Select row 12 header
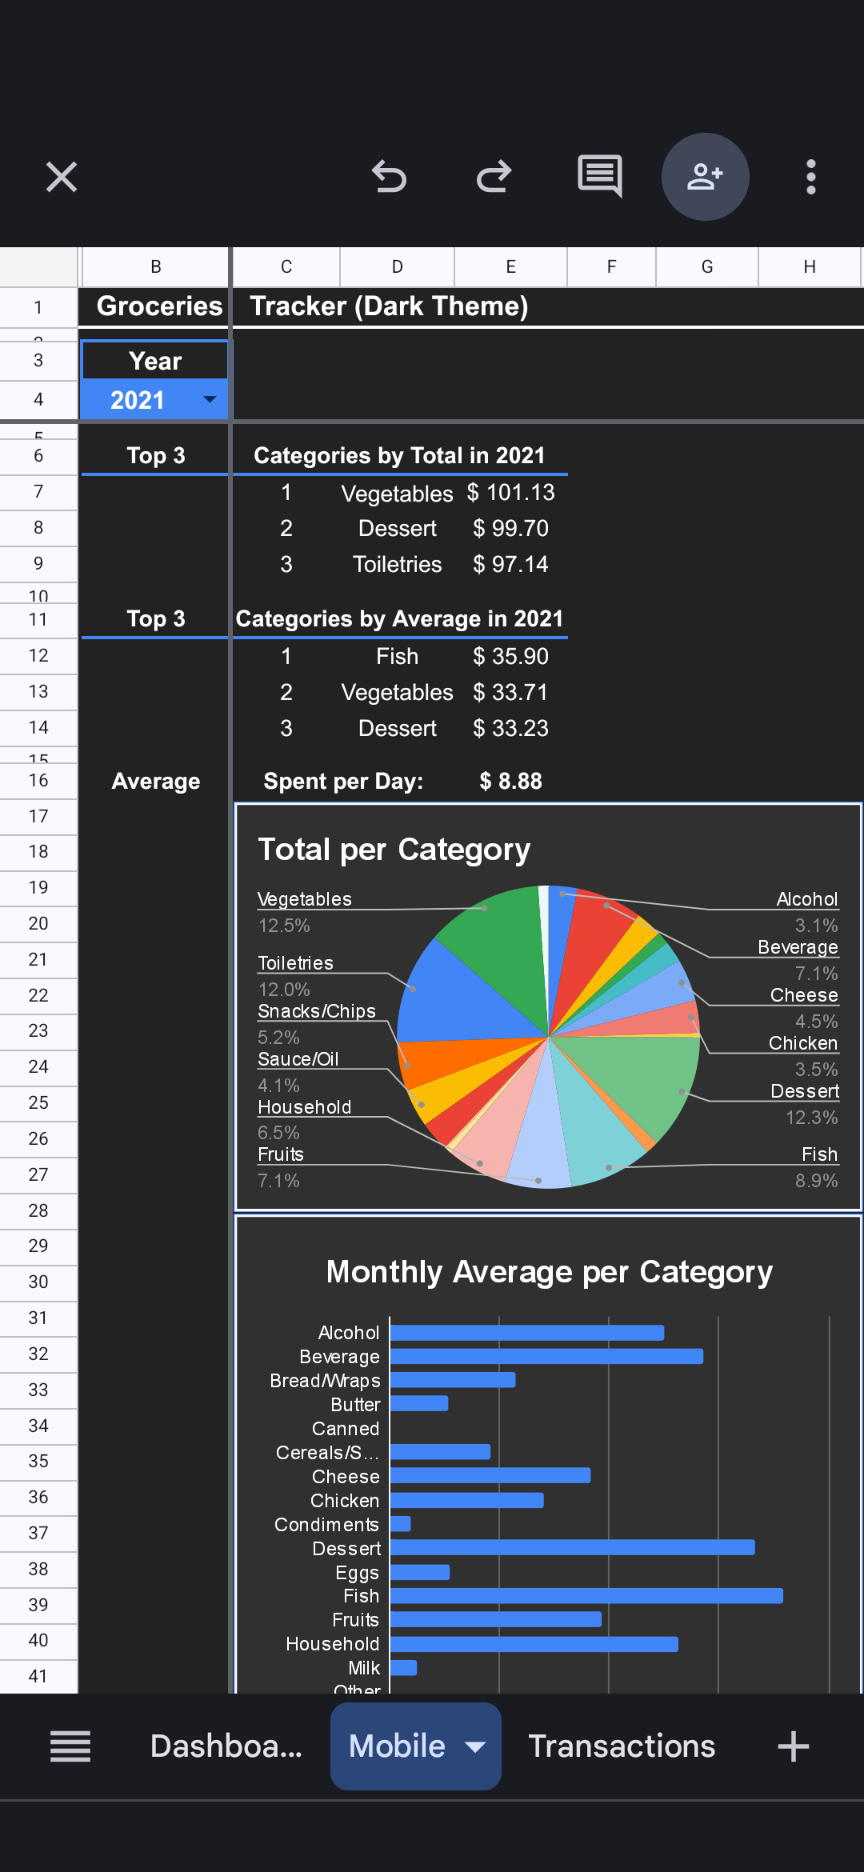Image resolution: width=864 pixels, height=1872 pixels. coord(38,656)
